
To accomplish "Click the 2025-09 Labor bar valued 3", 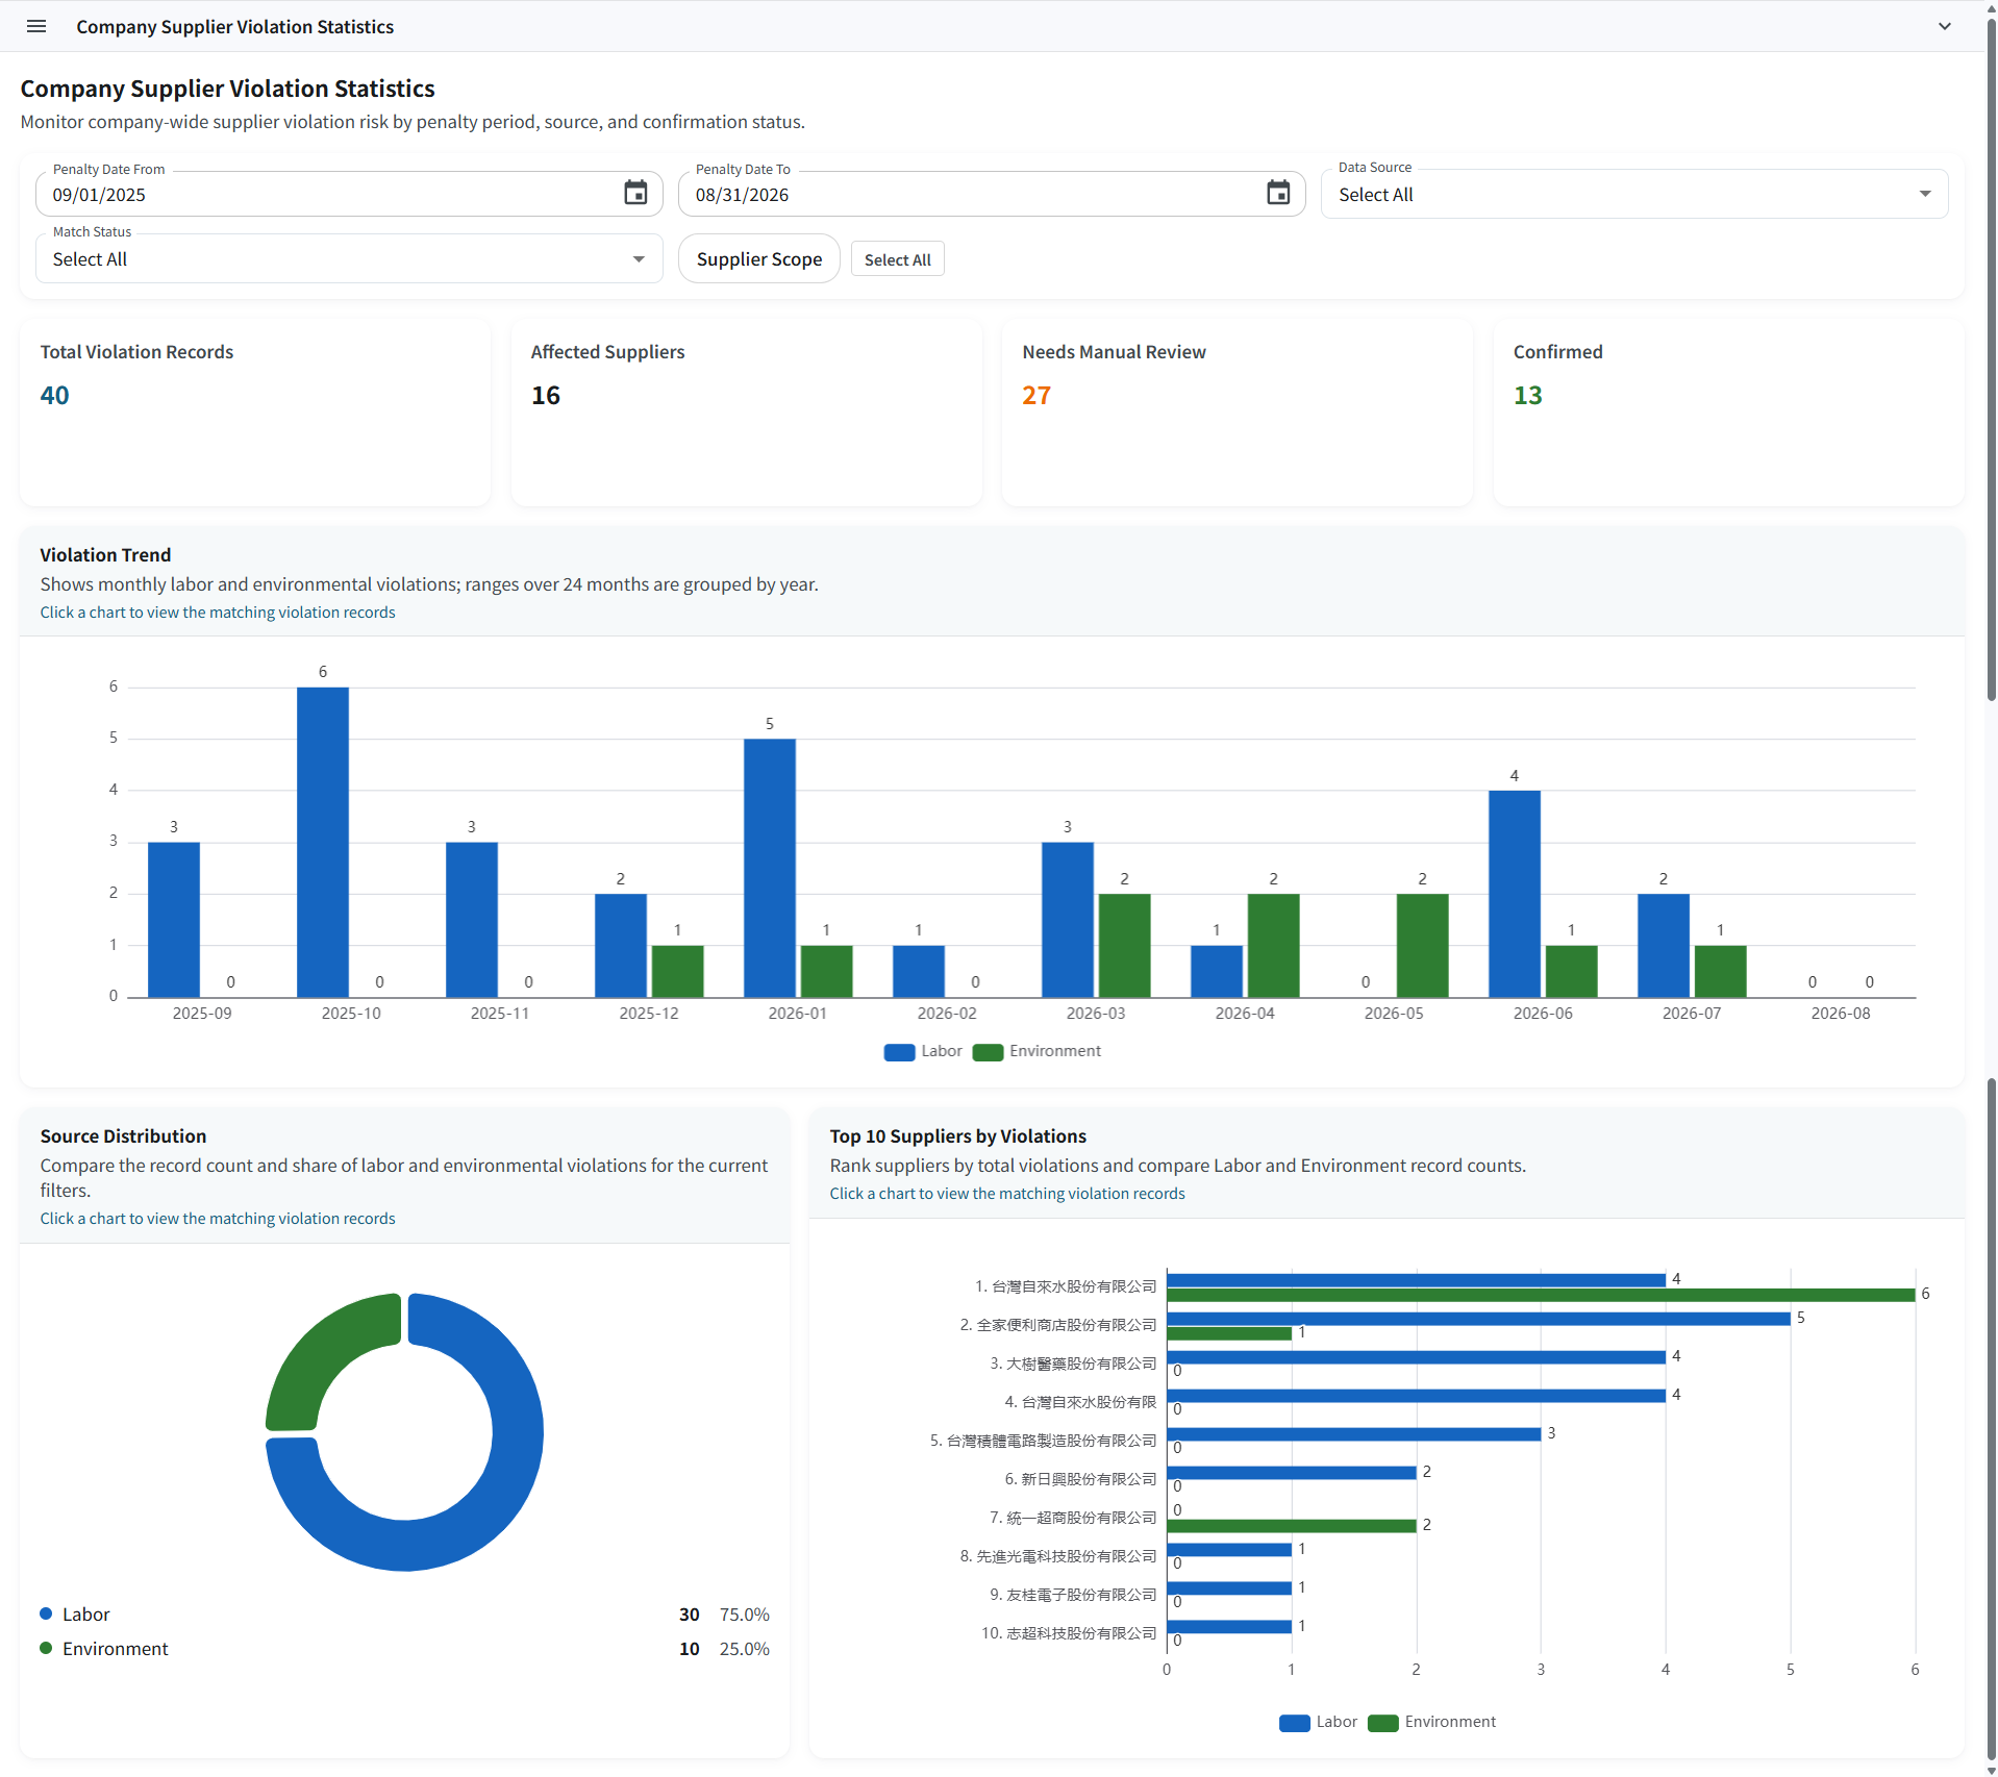I will [174, 920].
